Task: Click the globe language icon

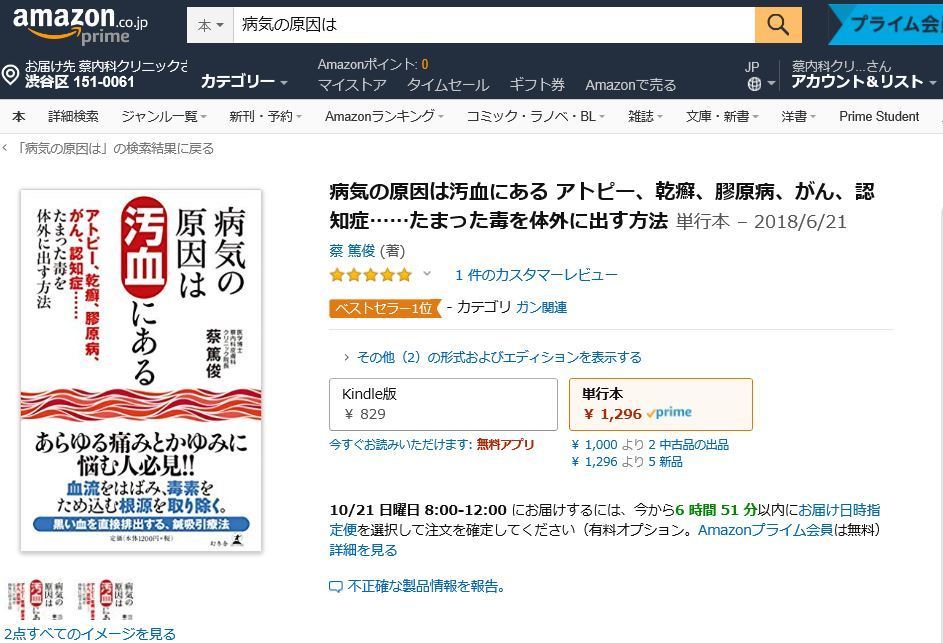Action: (754, 84)
